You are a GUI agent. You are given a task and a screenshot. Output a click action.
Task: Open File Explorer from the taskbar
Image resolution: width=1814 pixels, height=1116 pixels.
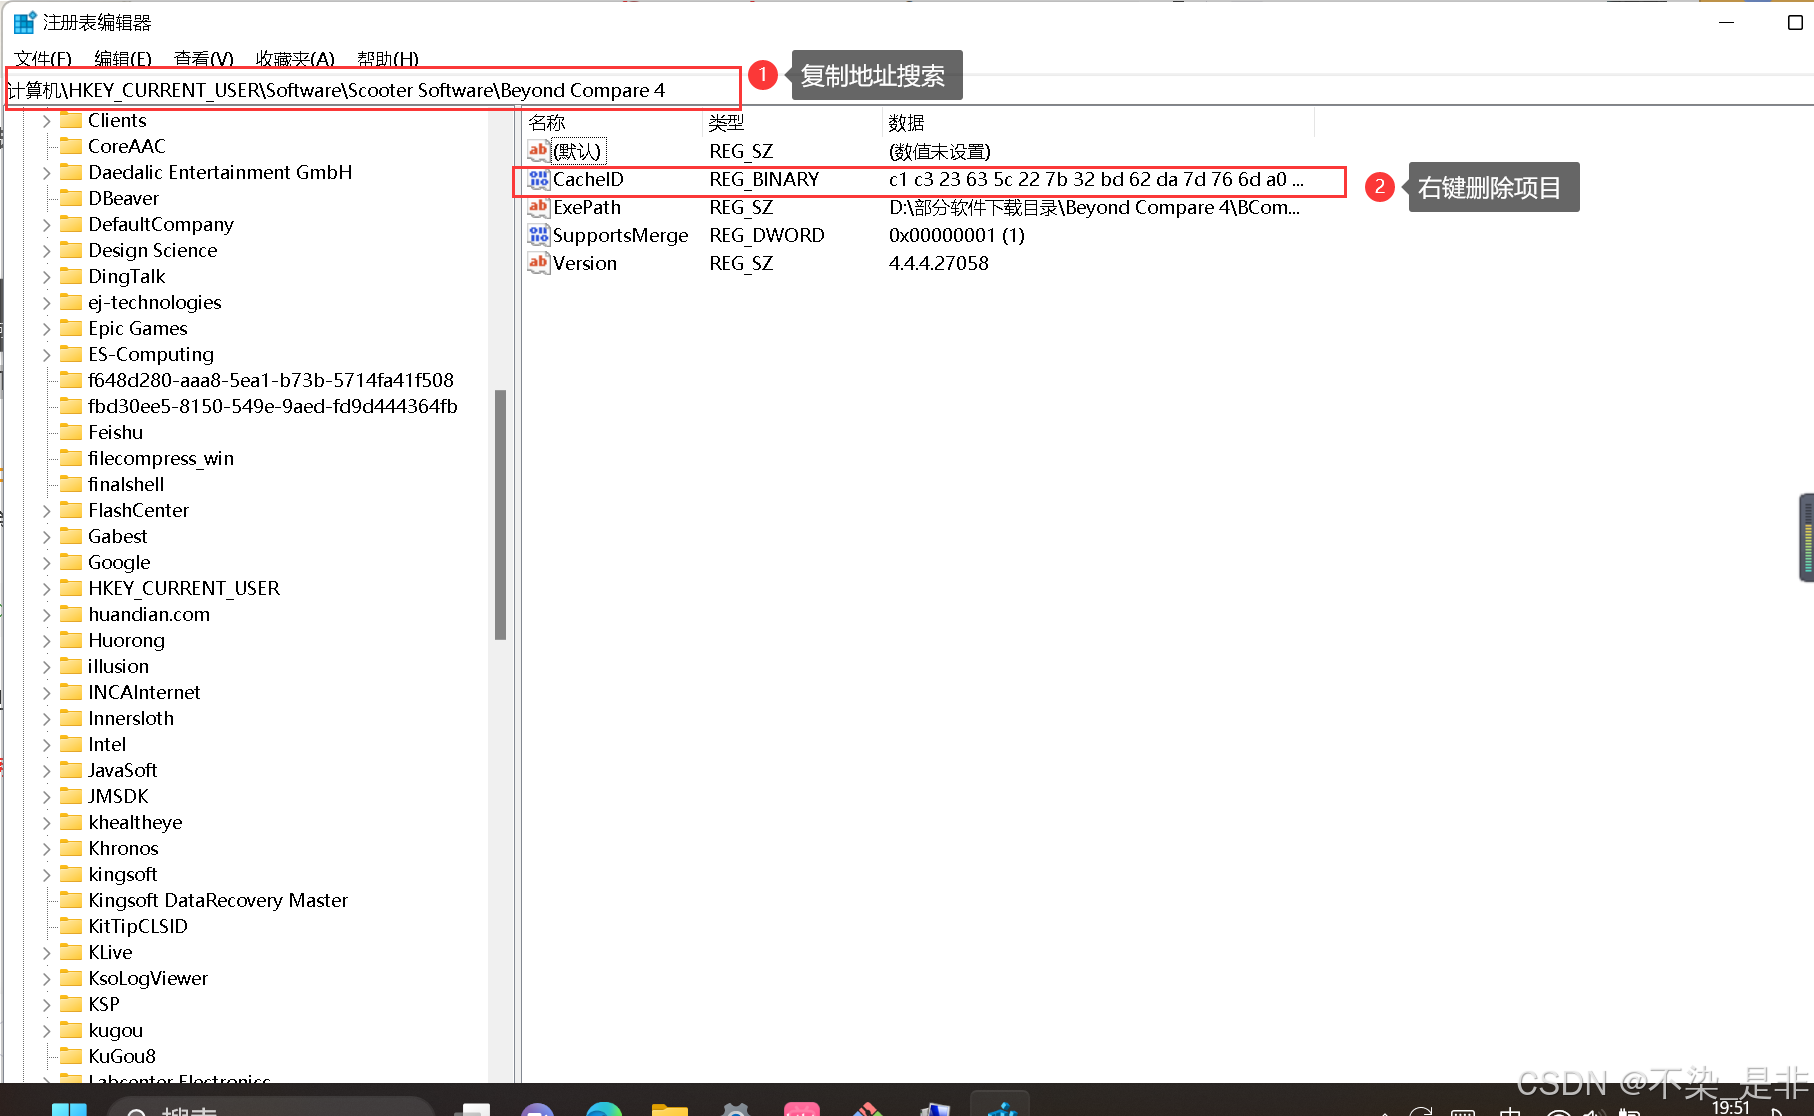[670, 1108]
